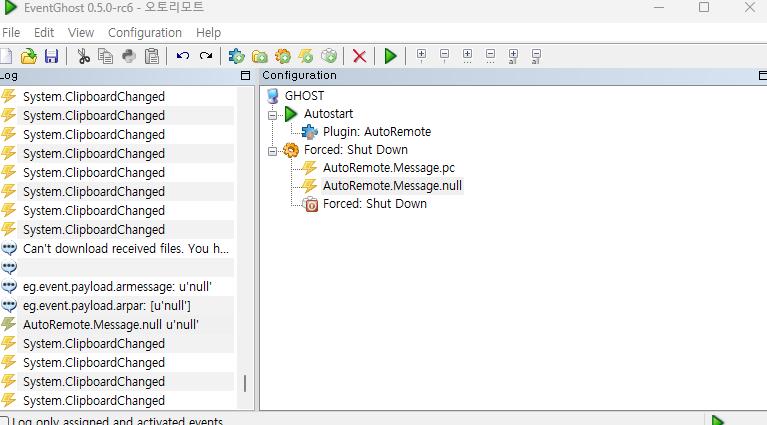Open the Edit menu
Image resolution: width=767 pixels, height=425 pixels.
click(44, 33)
